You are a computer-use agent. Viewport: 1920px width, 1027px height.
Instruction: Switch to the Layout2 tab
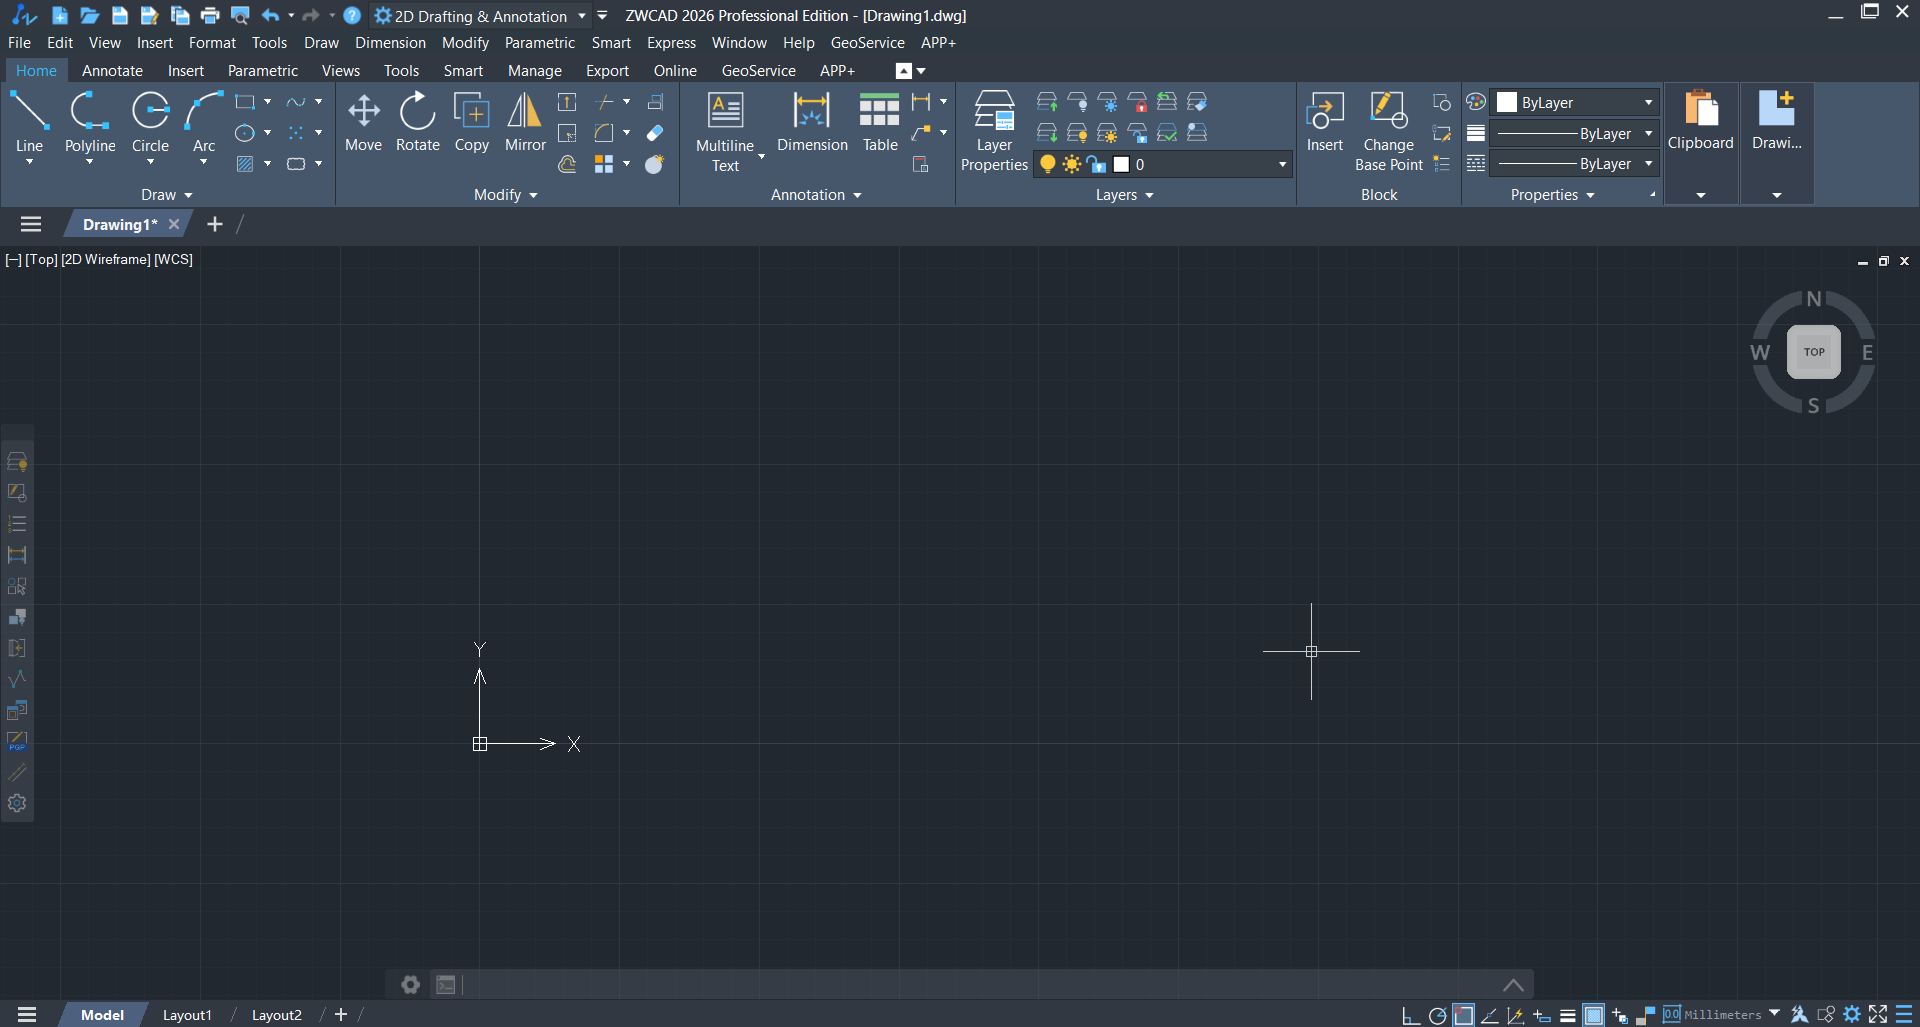[276, 1015]
